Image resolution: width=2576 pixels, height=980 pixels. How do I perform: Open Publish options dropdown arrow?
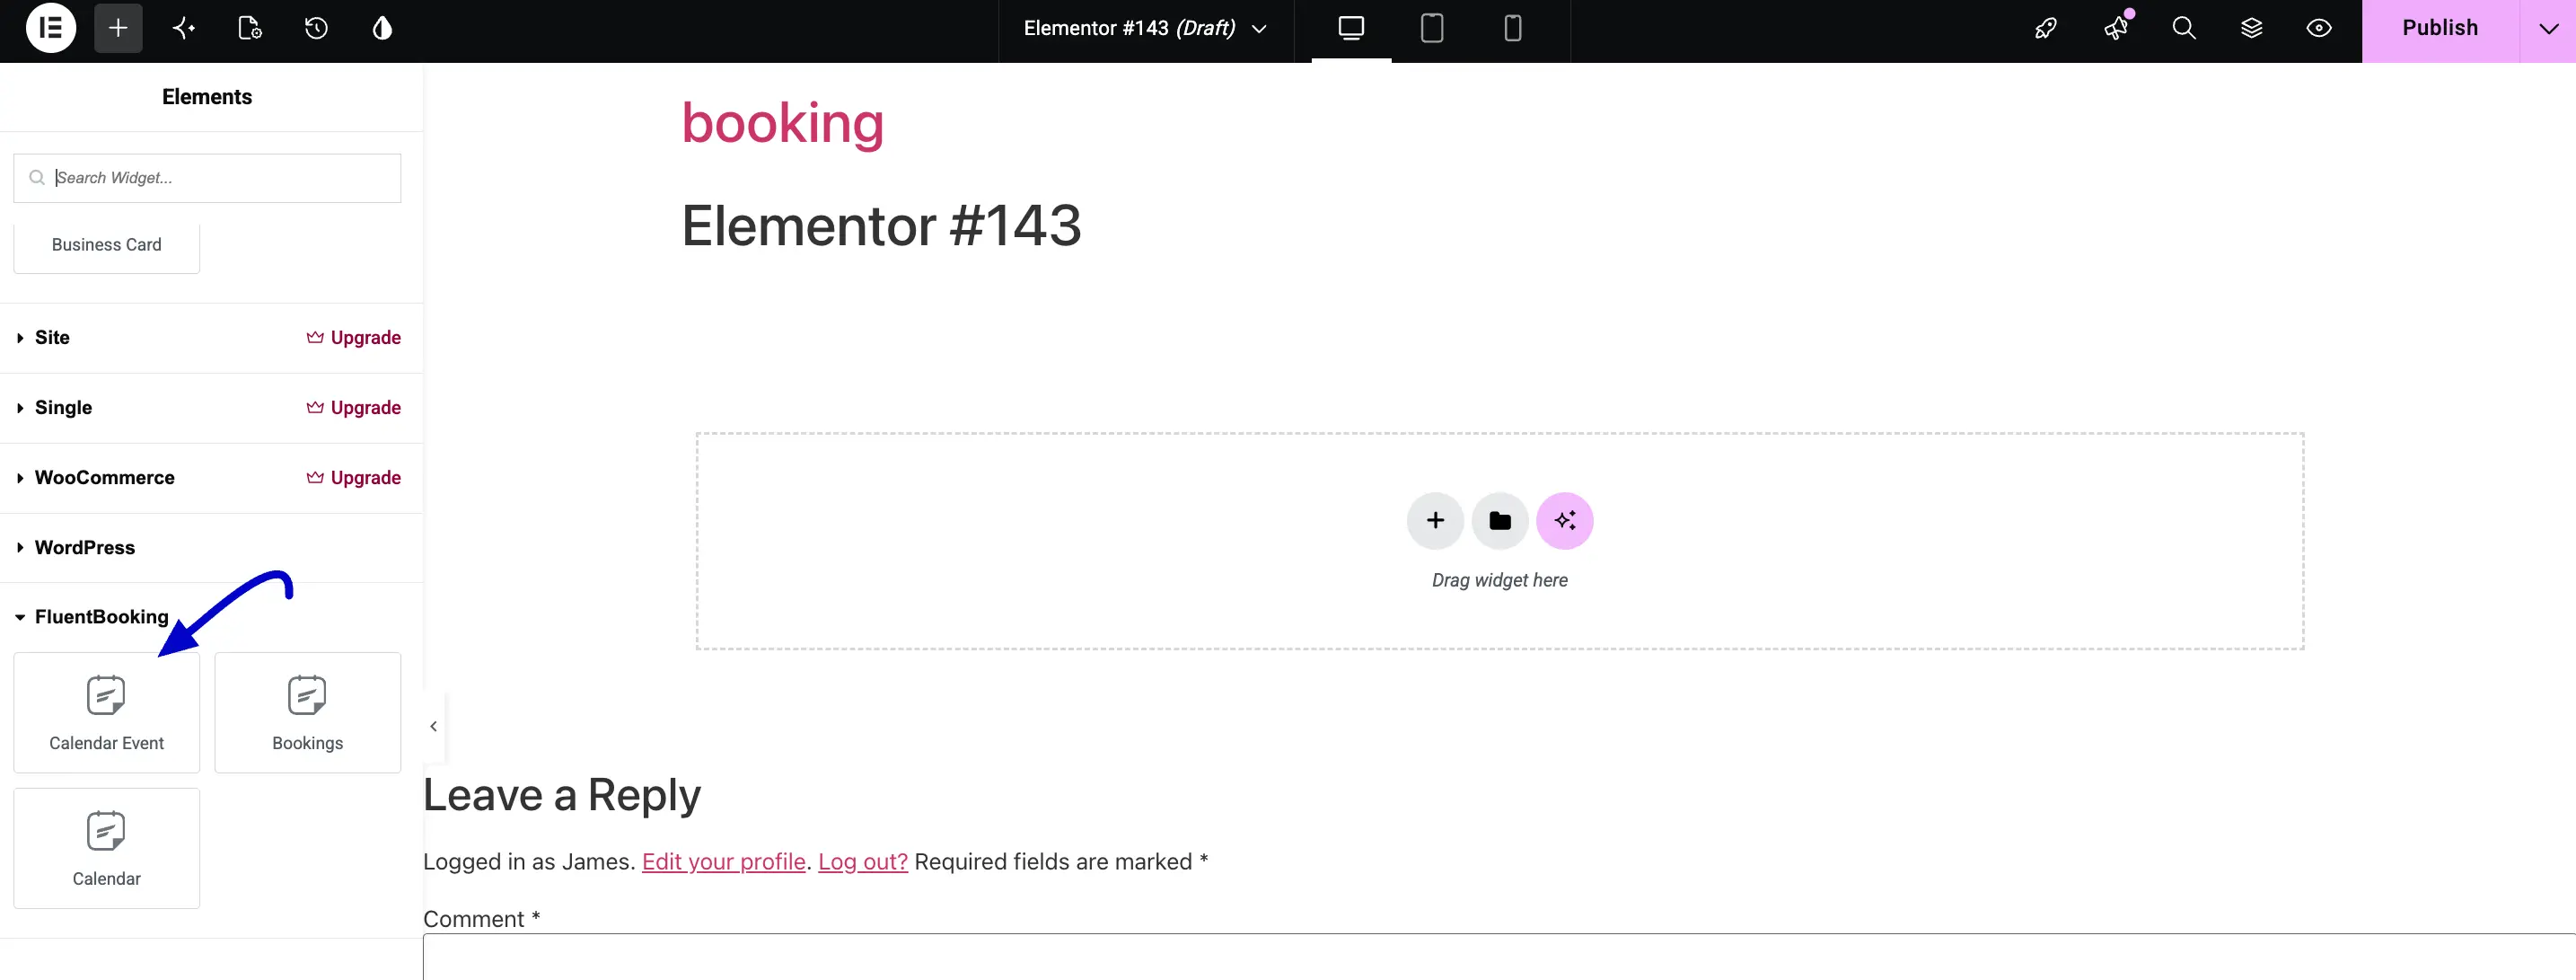[2548, 29]
